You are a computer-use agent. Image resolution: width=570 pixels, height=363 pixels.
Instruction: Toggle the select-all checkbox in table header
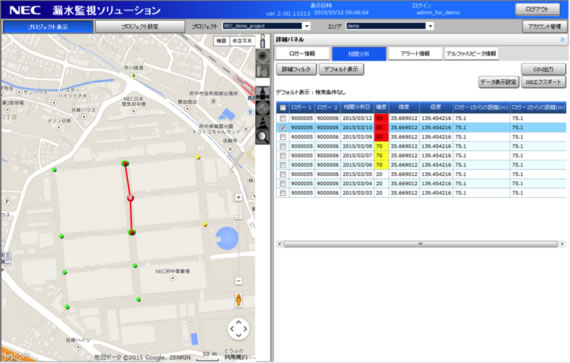pyautogui.click(x=283, y=108)
